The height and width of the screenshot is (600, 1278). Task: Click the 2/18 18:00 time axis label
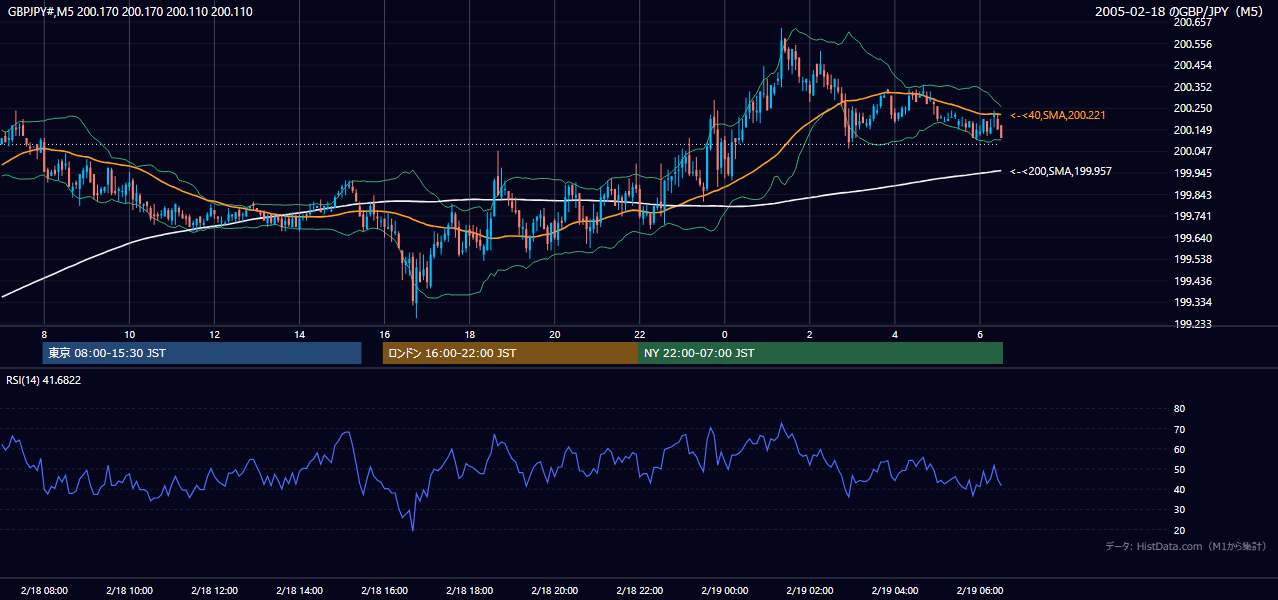[469, 590]
